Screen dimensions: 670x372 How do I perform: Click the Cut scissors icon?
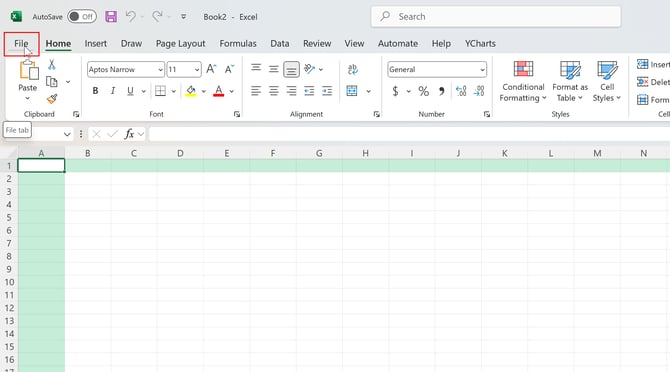(x=52, y=64)
